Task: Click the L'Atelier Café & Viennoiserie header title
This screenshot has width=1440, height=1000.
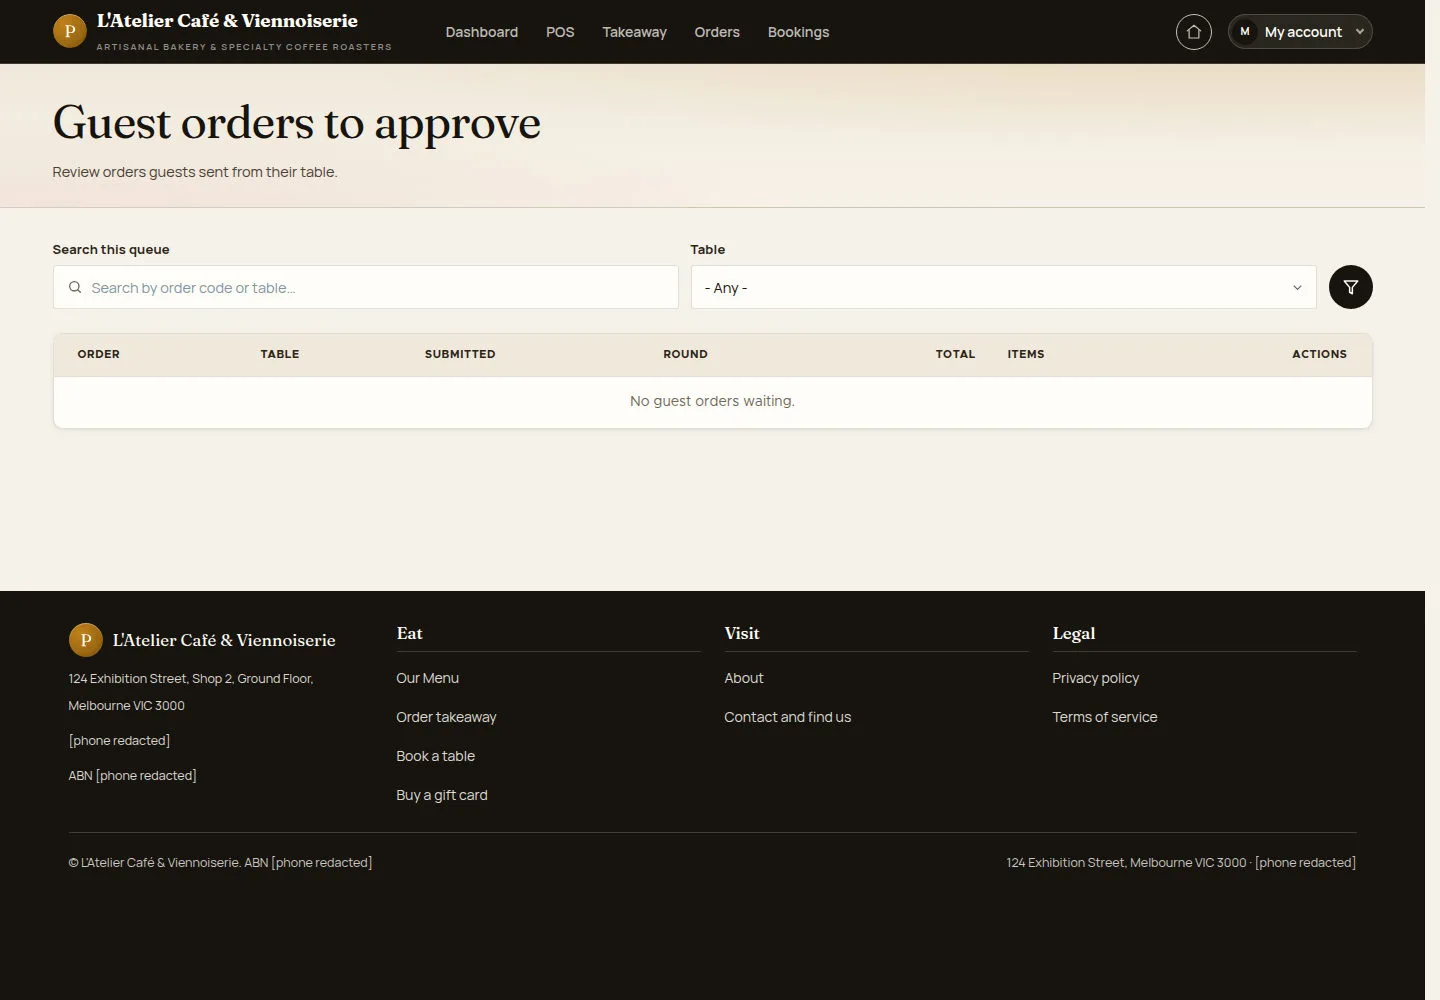Action: click(x=227, y=21)
